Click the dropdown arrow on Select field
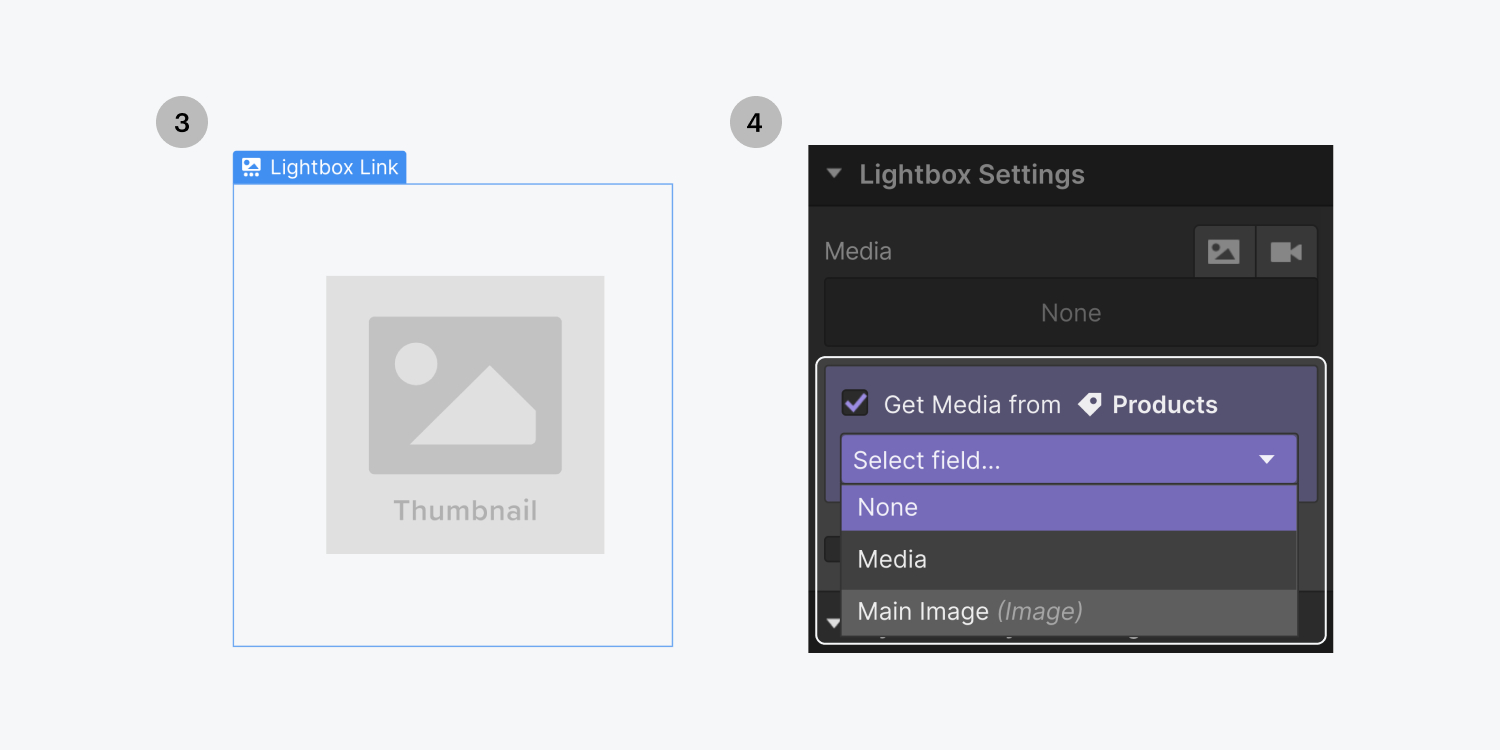The width and height of the screenshot is (1501, 751). point(1267,459)
